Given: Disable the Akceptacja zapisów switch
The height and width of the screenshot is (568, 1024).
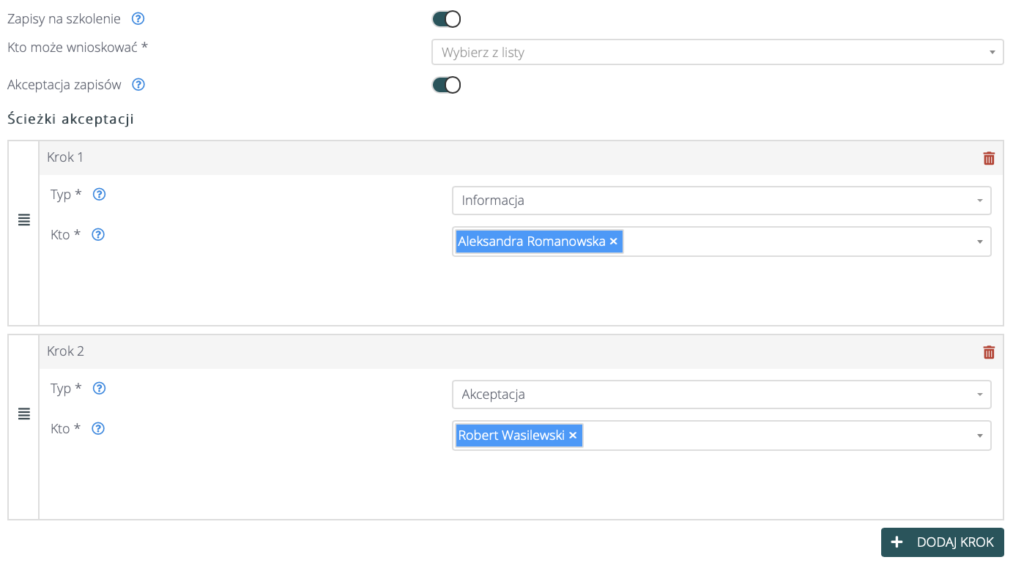Looking at the screenshot, I should point(446,85).
